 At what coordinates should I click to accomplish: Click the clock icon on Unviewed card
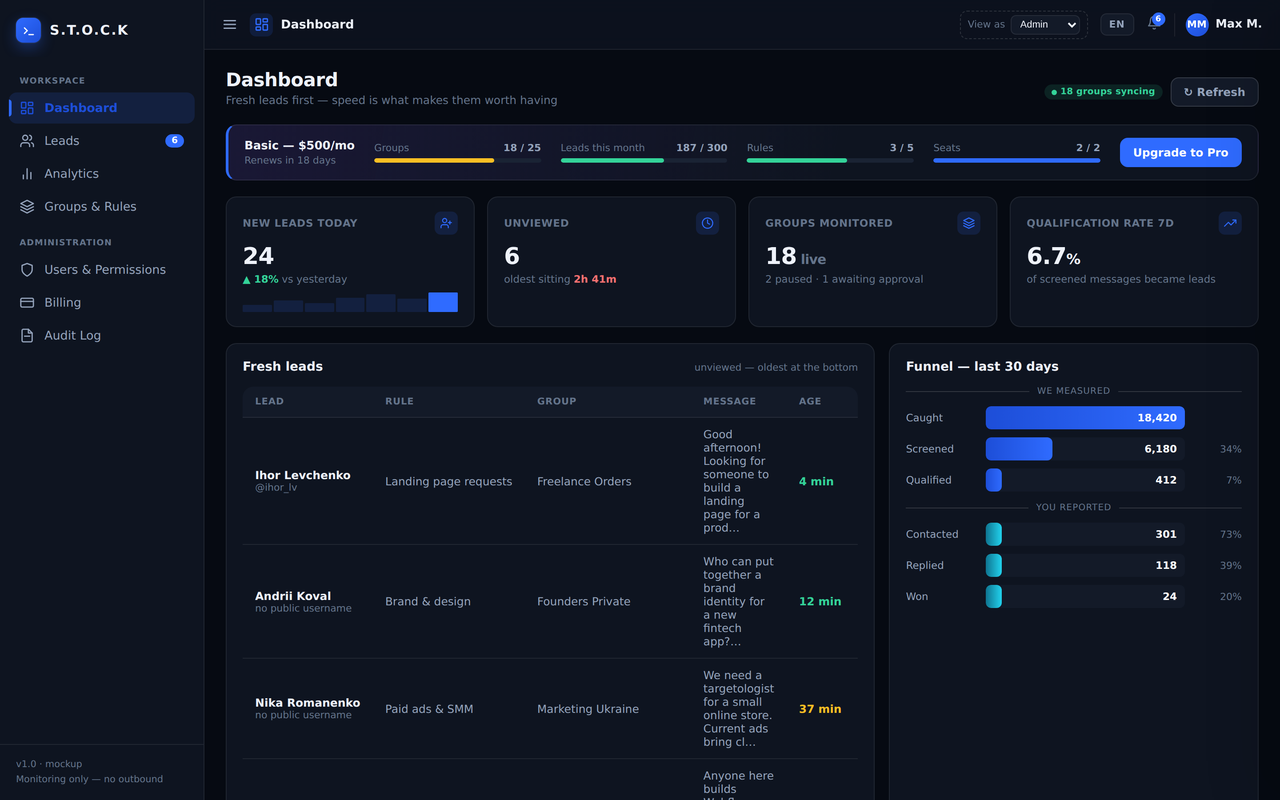click(x=707, y=223)
